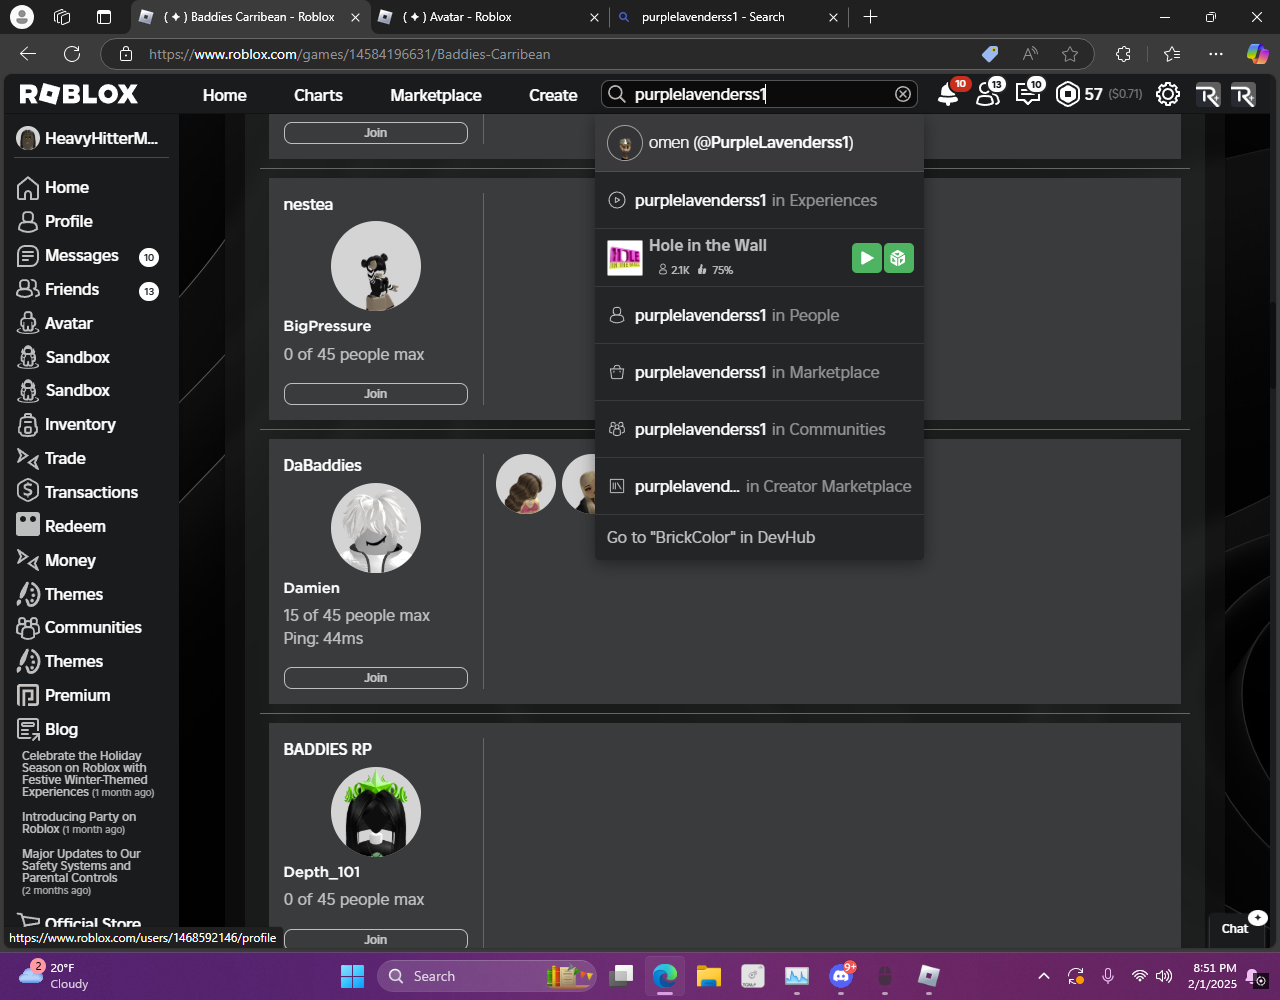The width and height of the screenshot is (1280, 1000).
Task: Open Premium in left sidebar
Action: (x=64, y=696)
